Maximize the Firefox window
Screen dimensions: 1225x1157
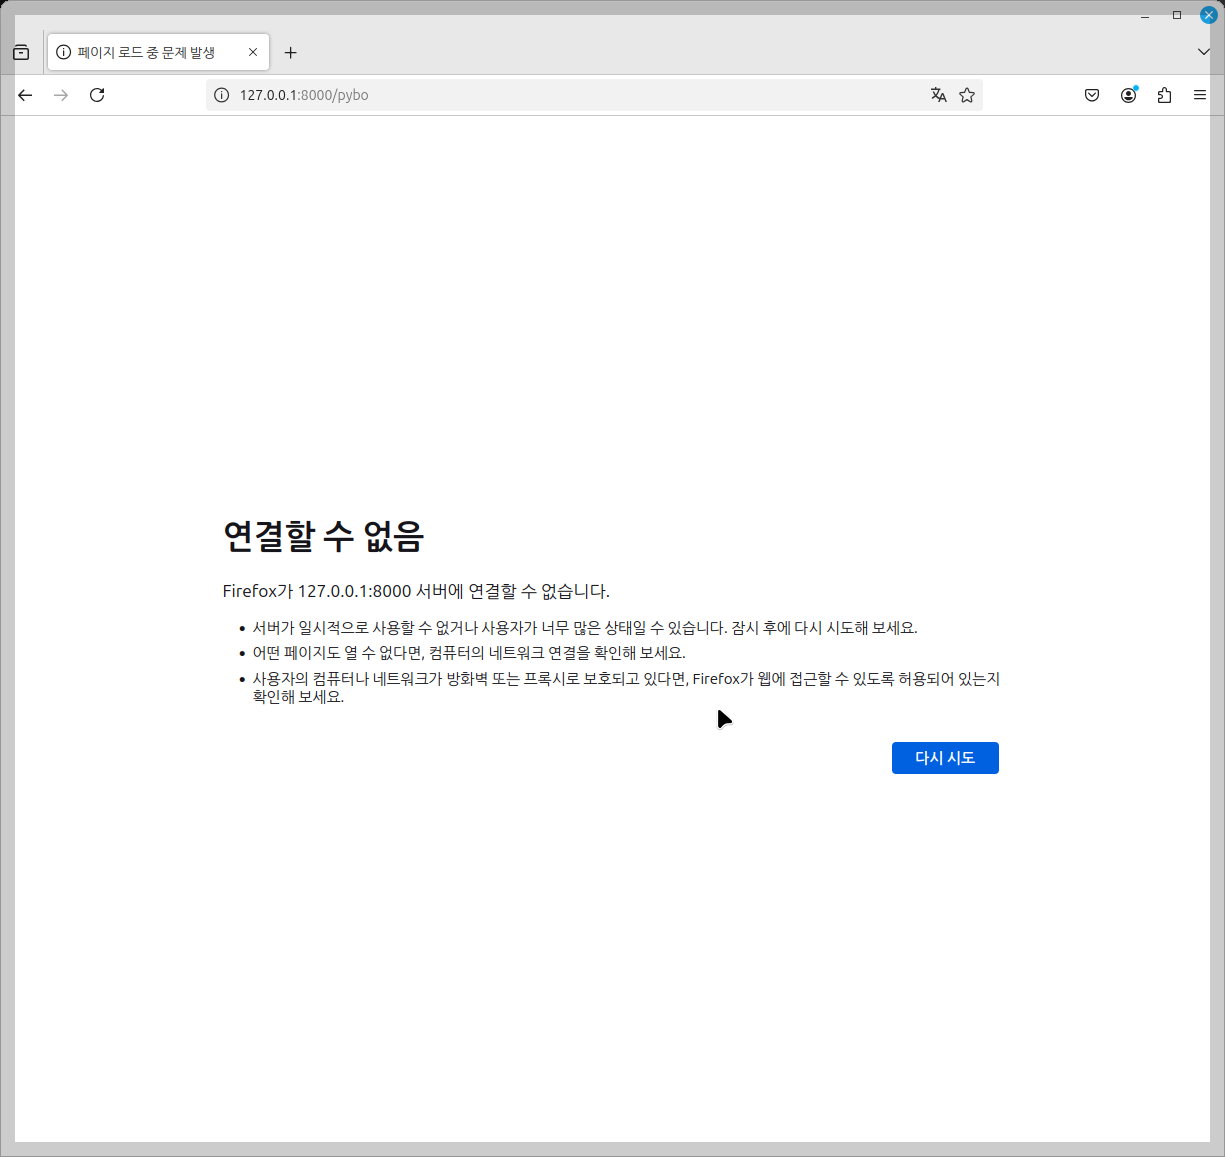click(1177, 15)
